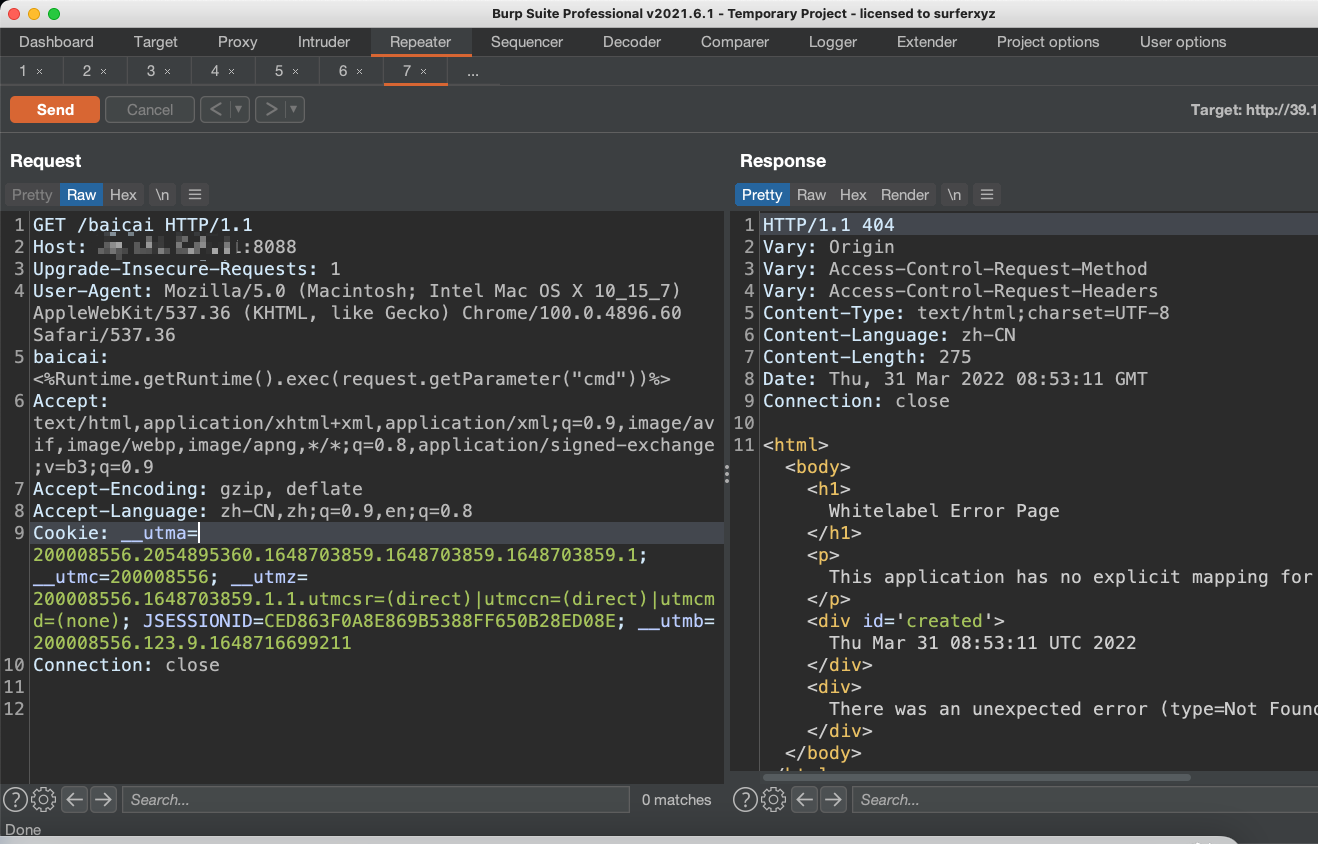Click the Cookie header line
Screen dimensions: 1318x844
coord(378,533)
